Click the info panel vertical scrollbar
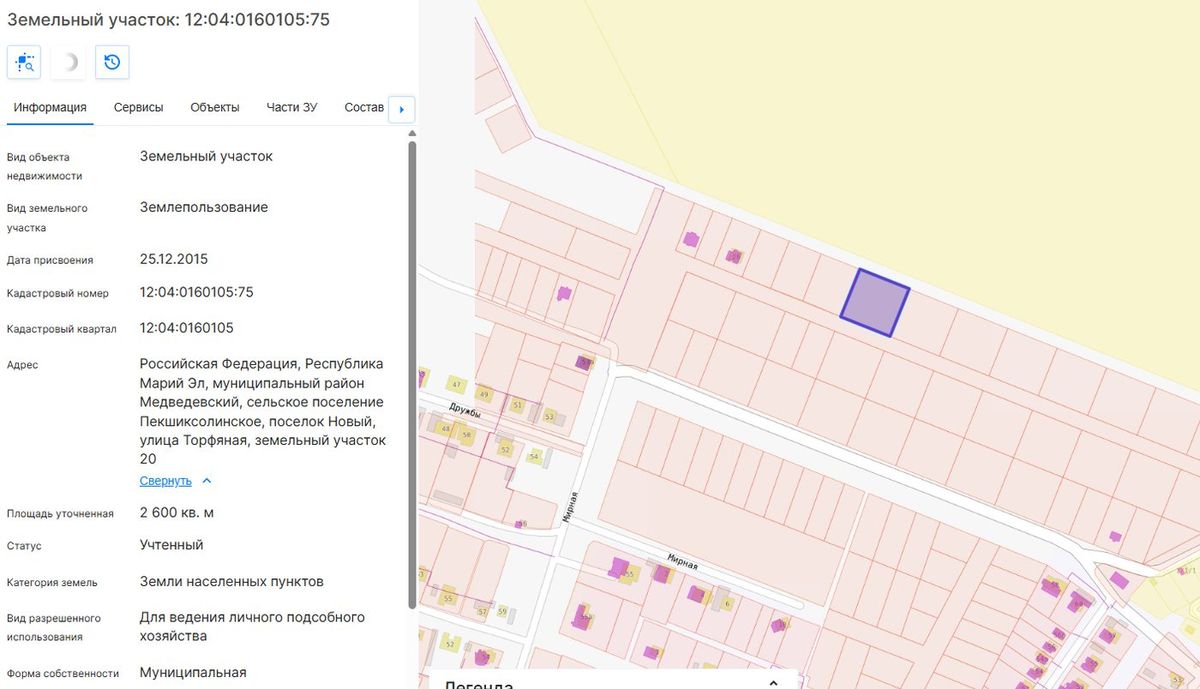 click(x=412, y=375)
